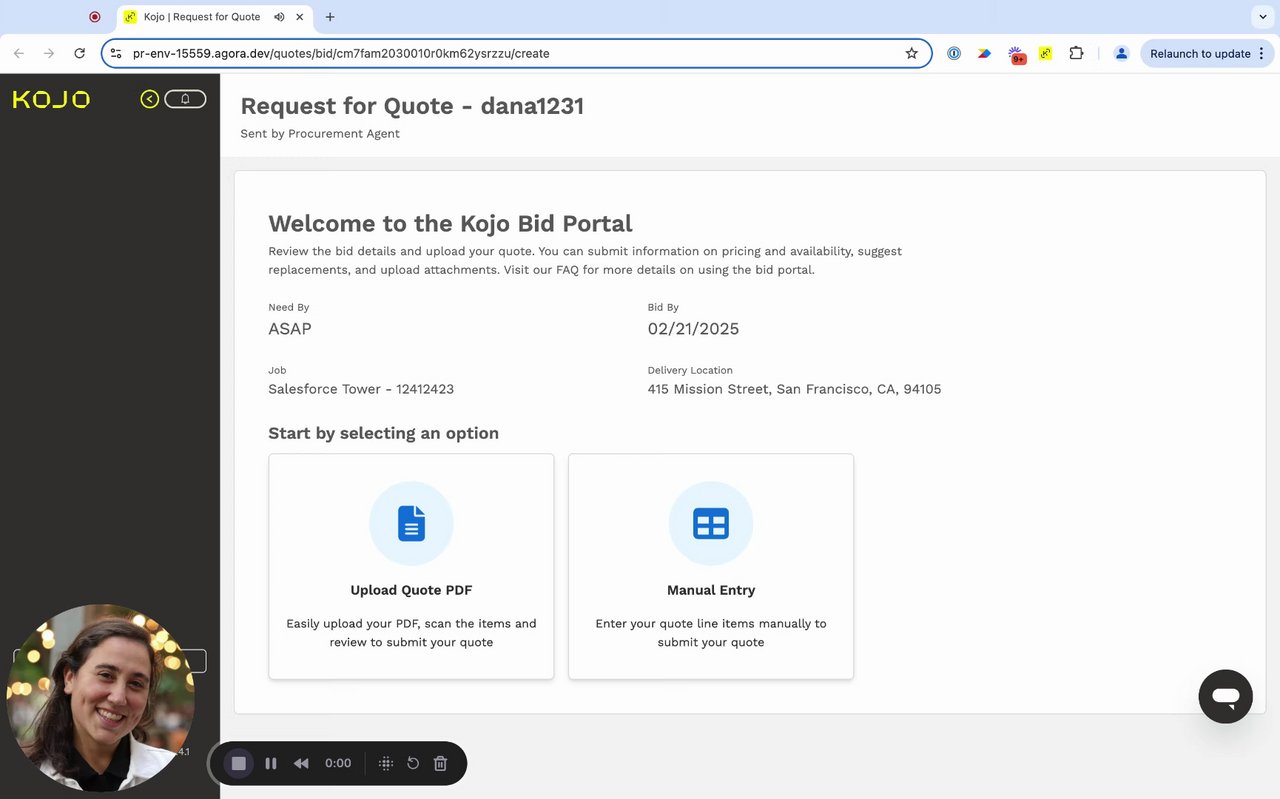1280x799 pixels.
Task: Click the Kojo logo in sidebar
Action: [x=51, y=99]
